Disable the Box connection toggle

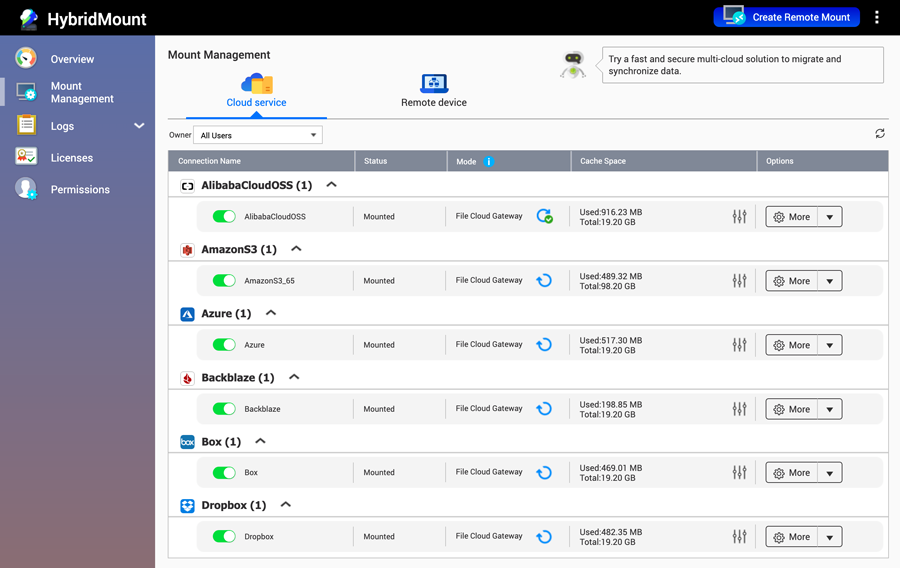224,473
